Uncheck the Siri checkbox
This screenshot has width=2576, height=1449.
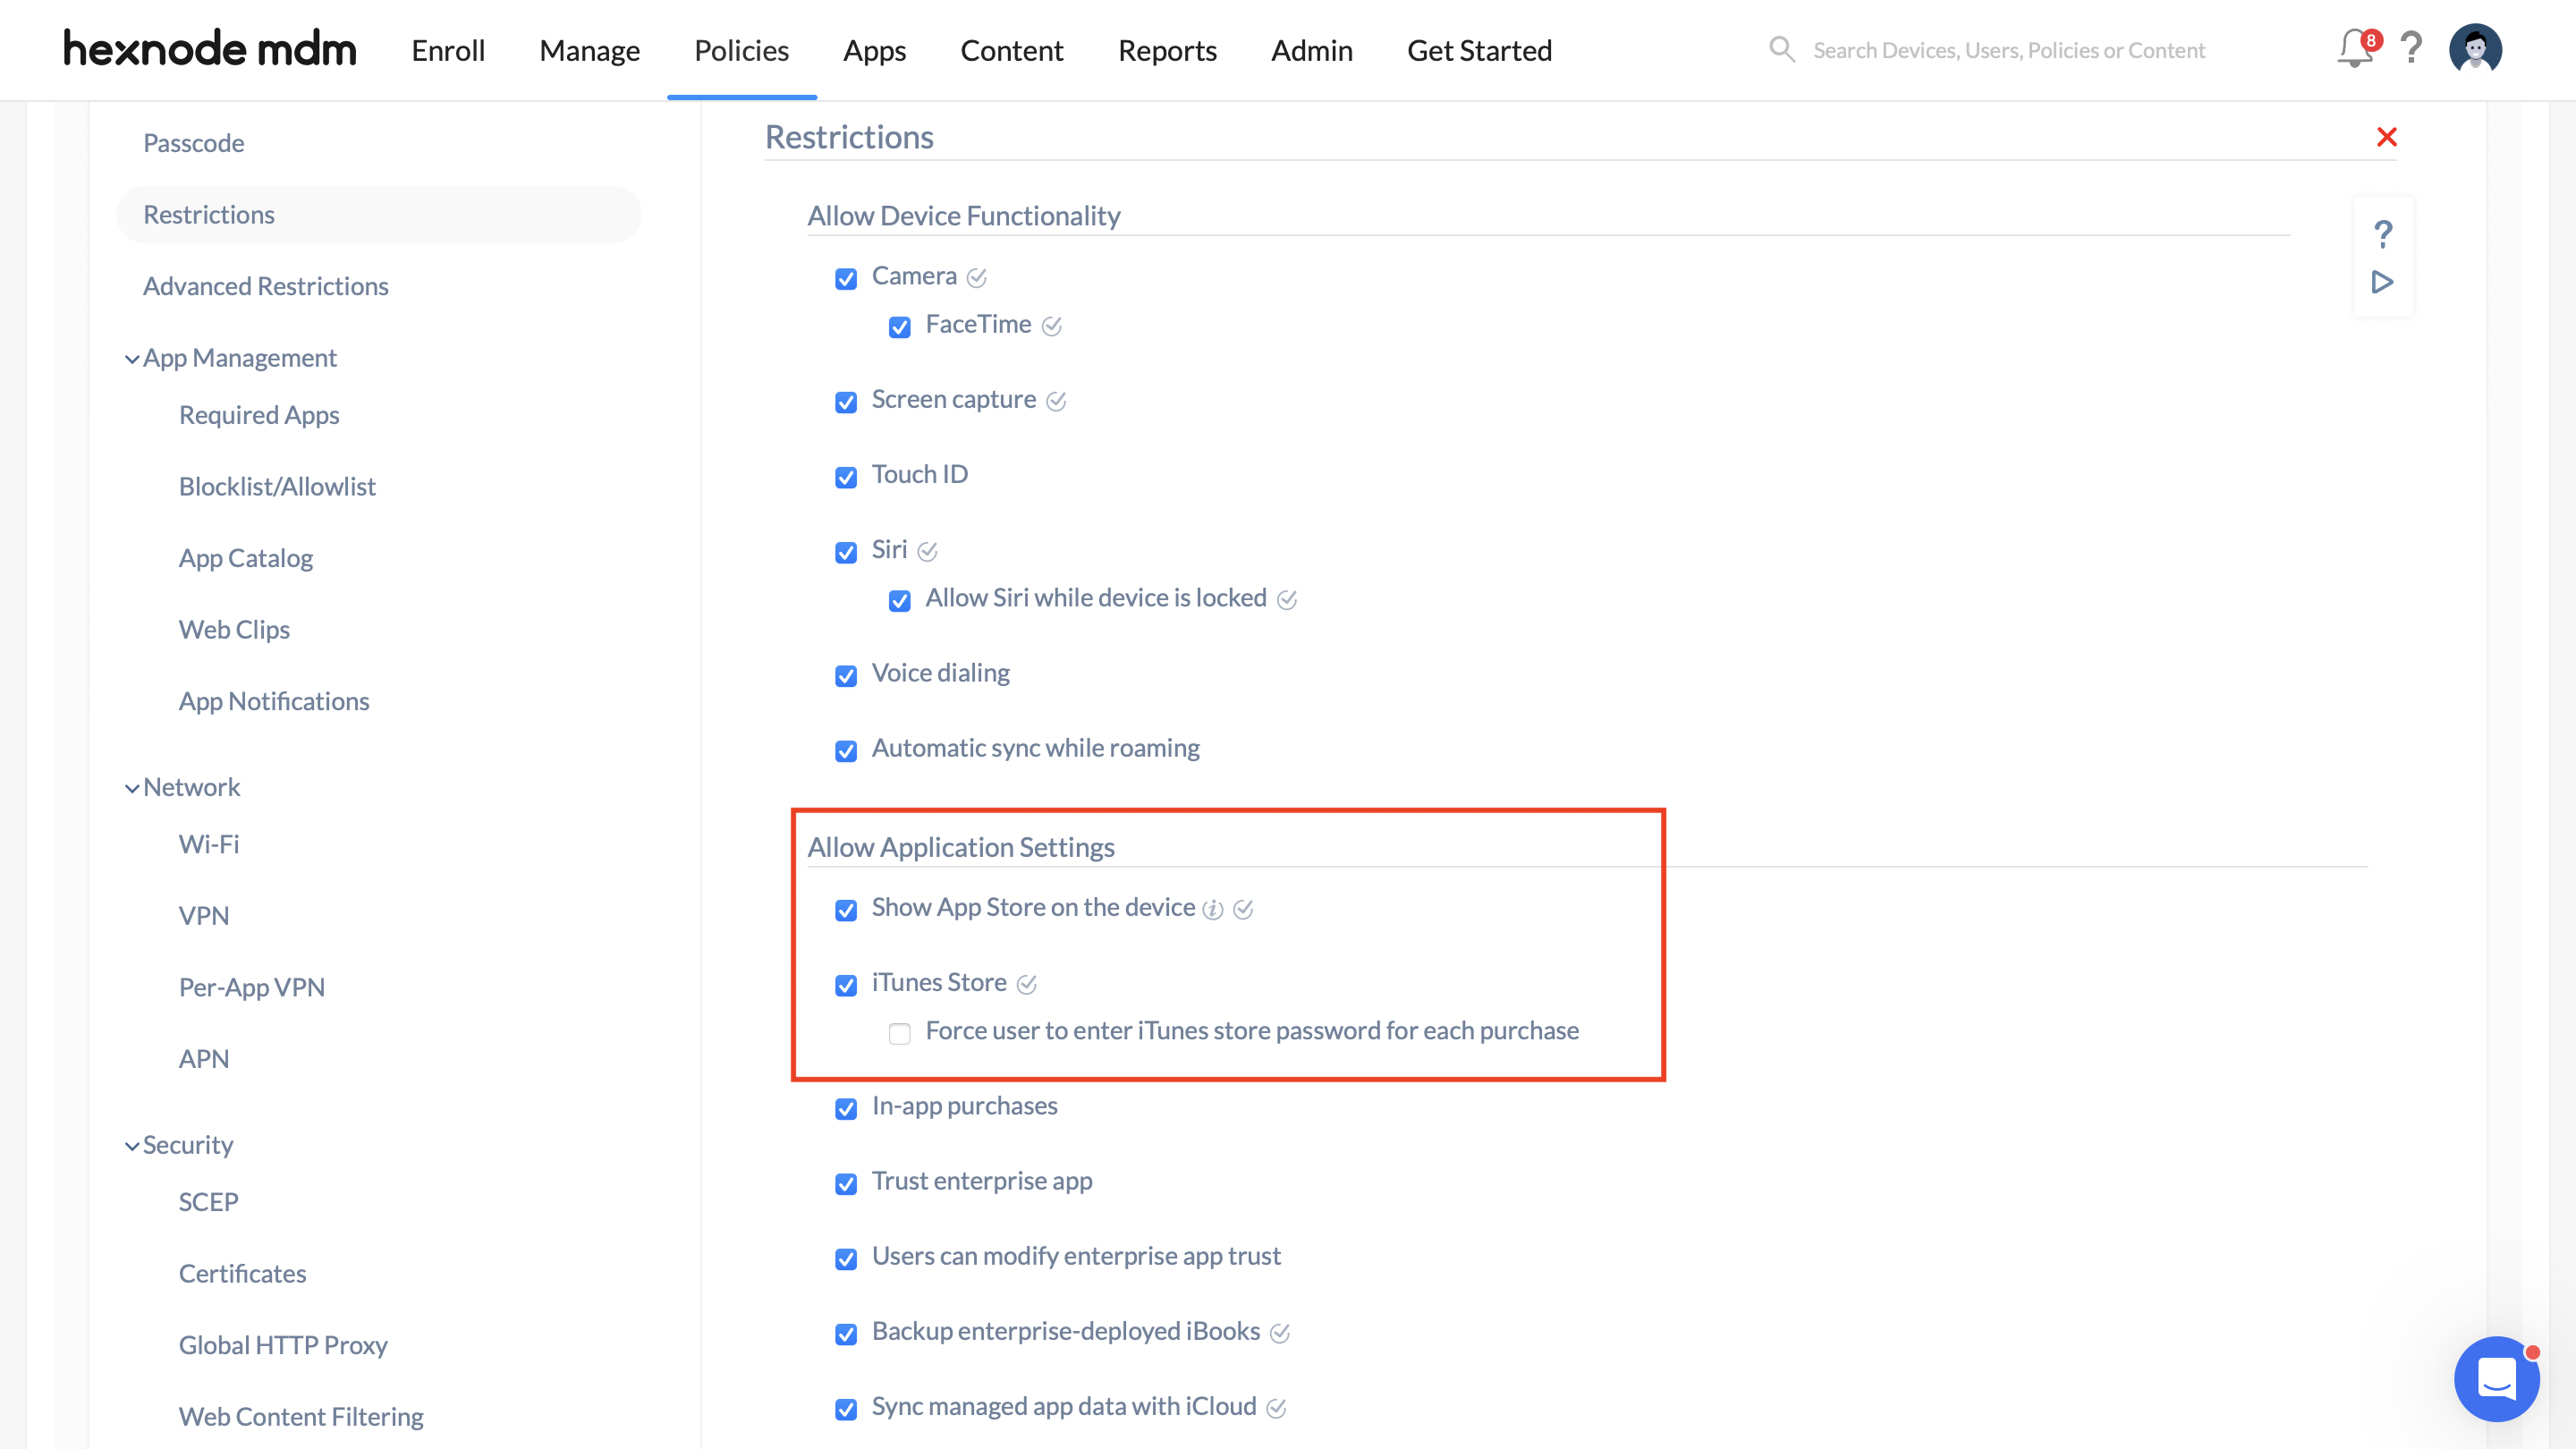[x=846, y=552]
